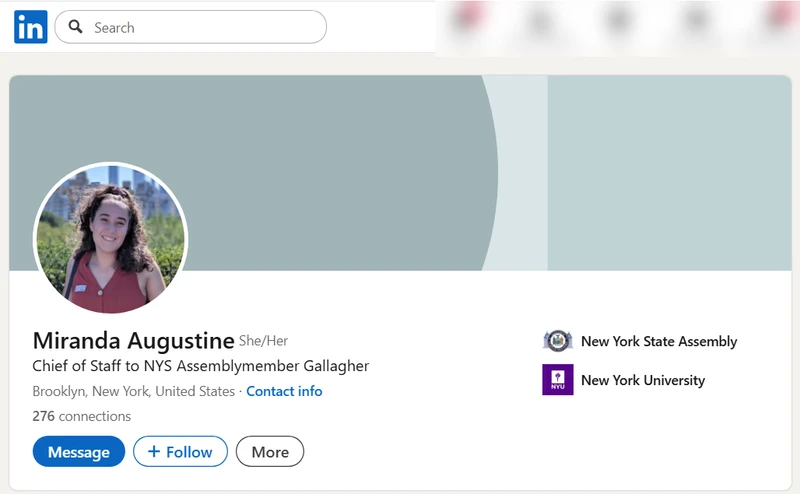Click the New York State Assembly seal
800x494 pixels.
[557, 341]
